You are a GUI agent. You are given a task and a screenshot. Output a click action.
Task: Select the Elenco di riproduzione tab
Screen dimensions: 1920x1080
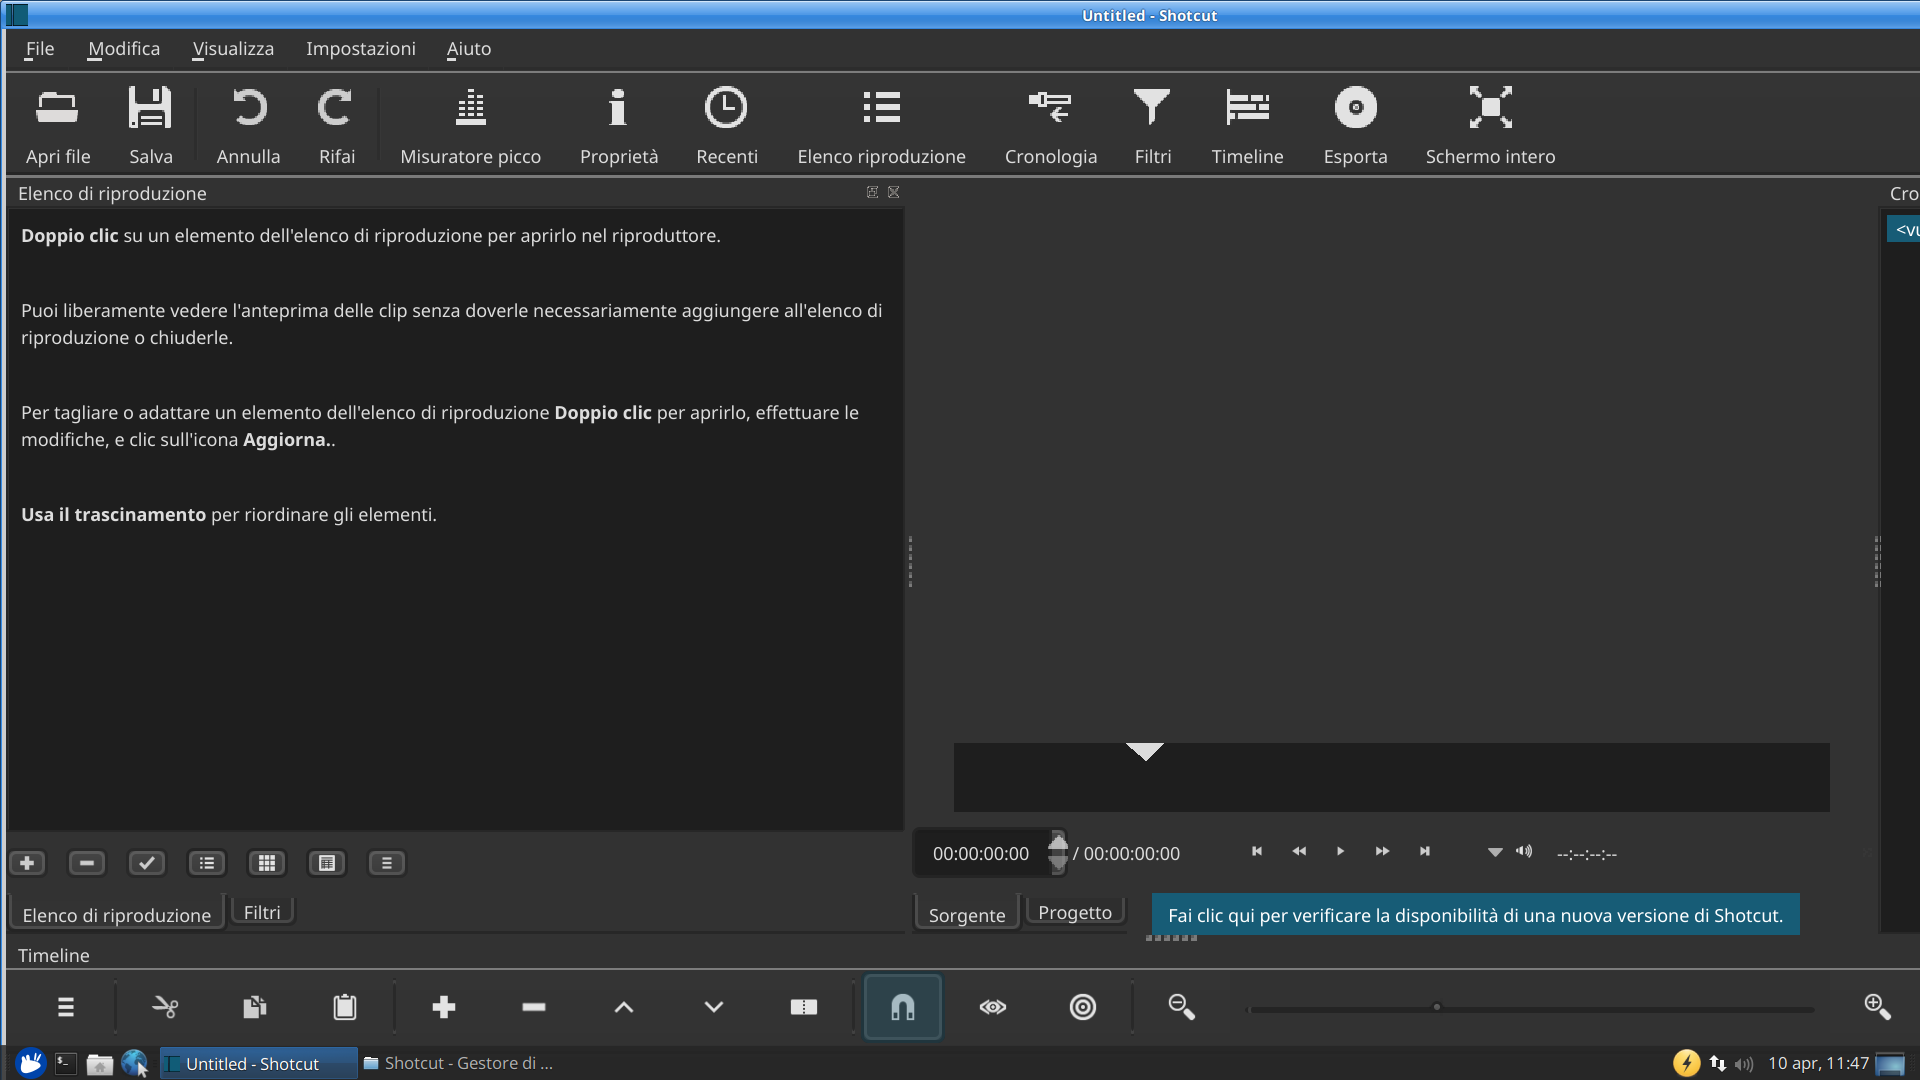[117, 914]
